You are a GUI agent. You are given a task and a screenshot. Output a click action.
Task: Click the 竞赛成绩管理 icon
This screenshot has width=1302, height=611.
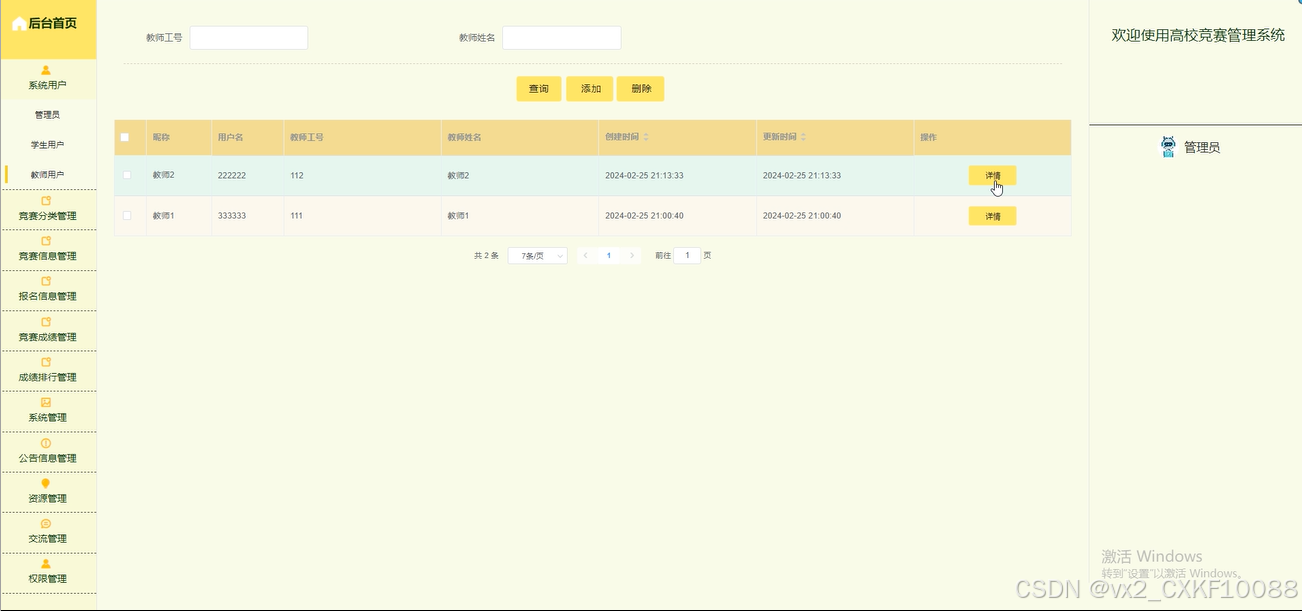pyautogui.click(x=46, y=322)
